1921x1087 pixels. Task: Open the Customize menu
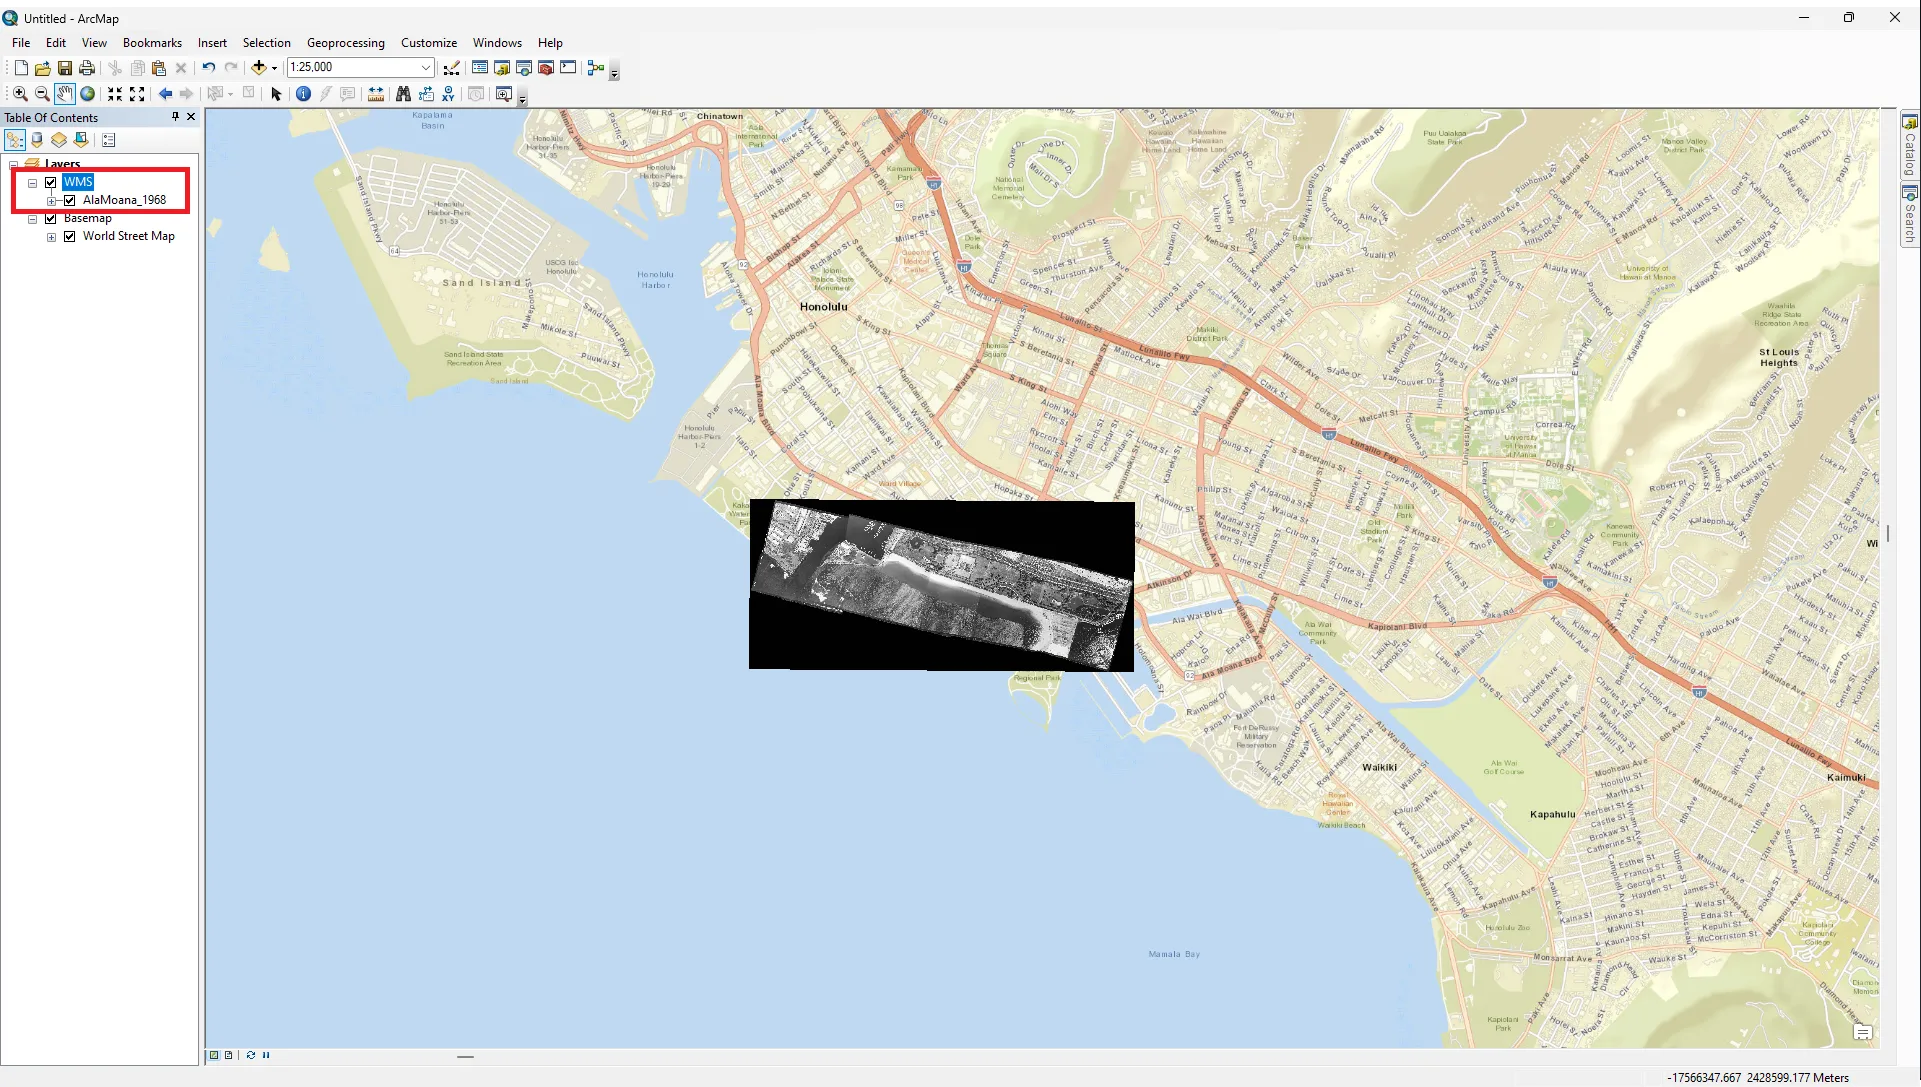429,43
